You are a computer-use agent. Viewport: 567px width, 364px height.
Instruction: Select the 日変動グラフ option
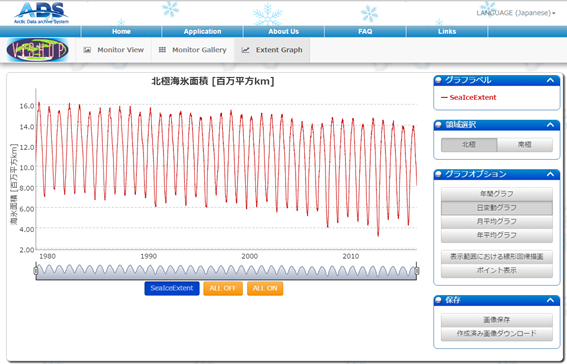(x=497, y=207)
